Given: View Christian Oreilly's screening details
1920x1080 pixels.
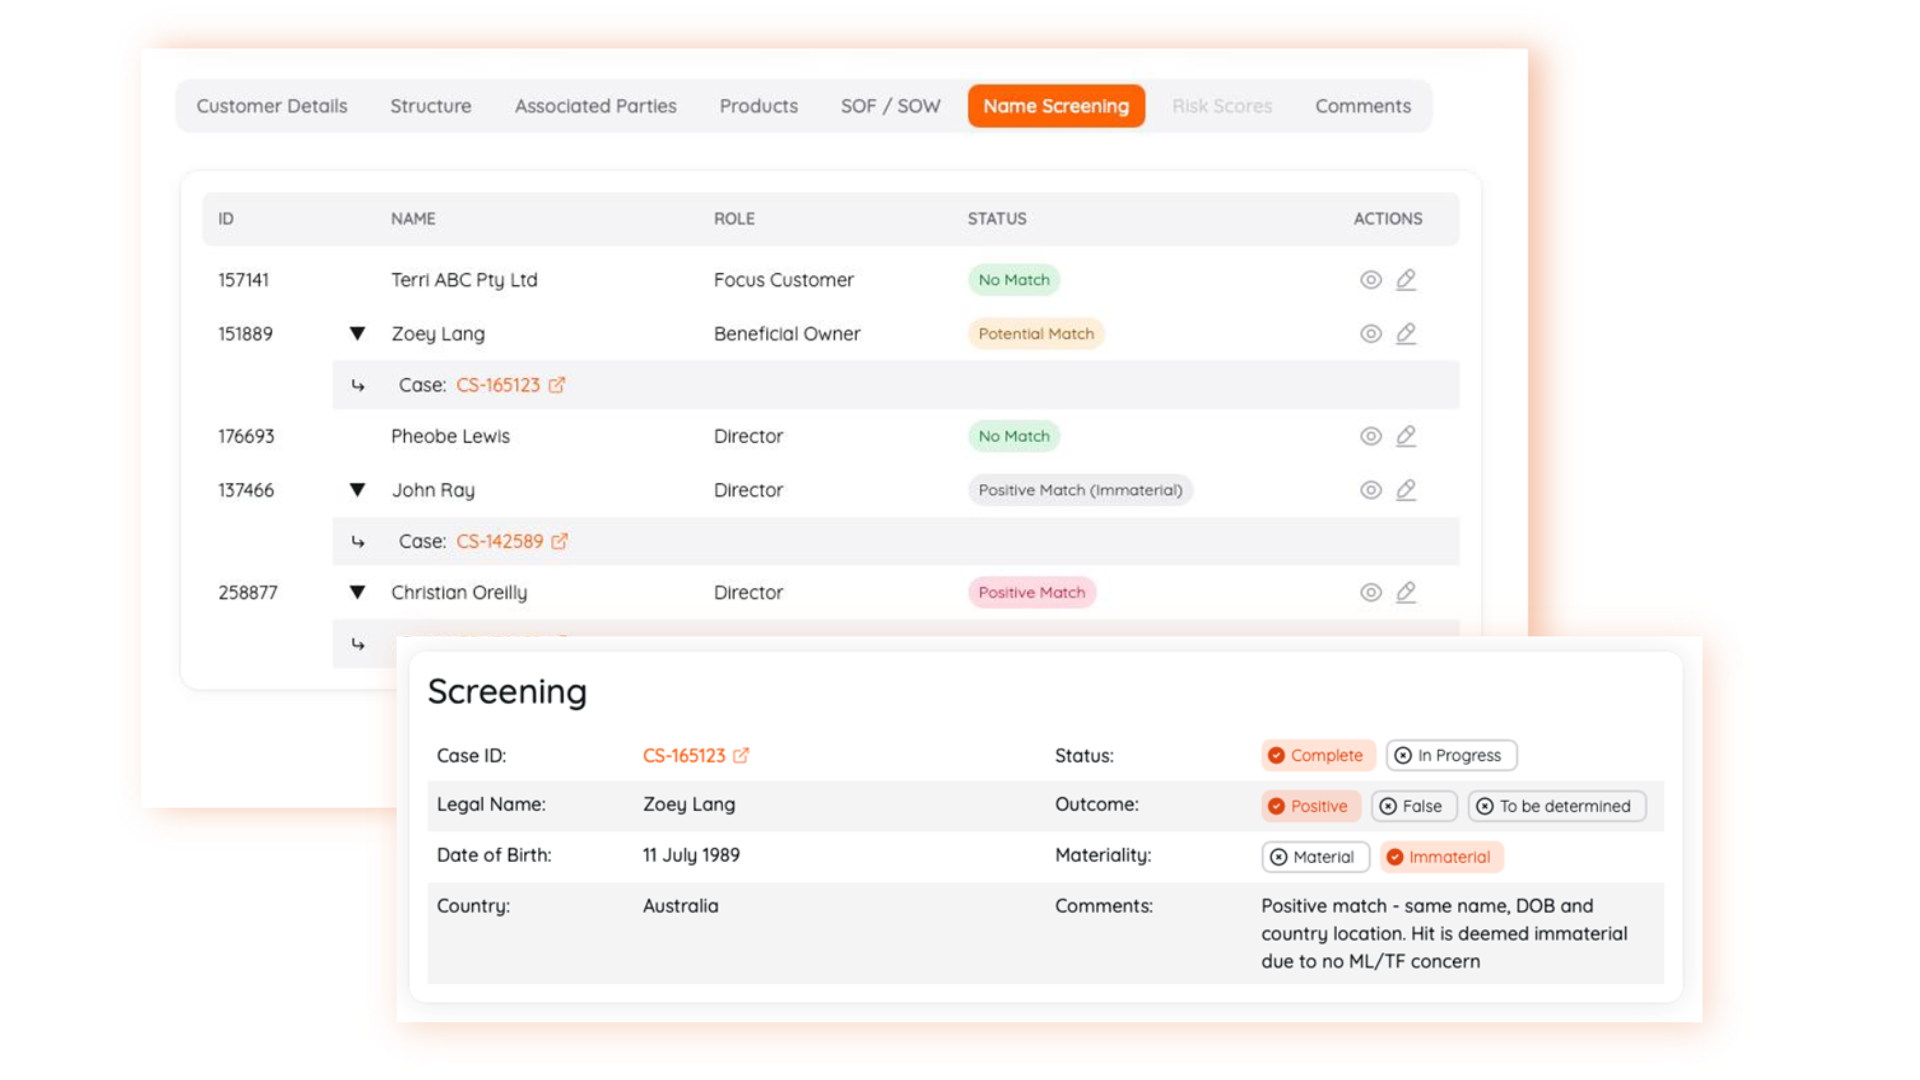Looking at the screenshot, I should pos(1370,592).
